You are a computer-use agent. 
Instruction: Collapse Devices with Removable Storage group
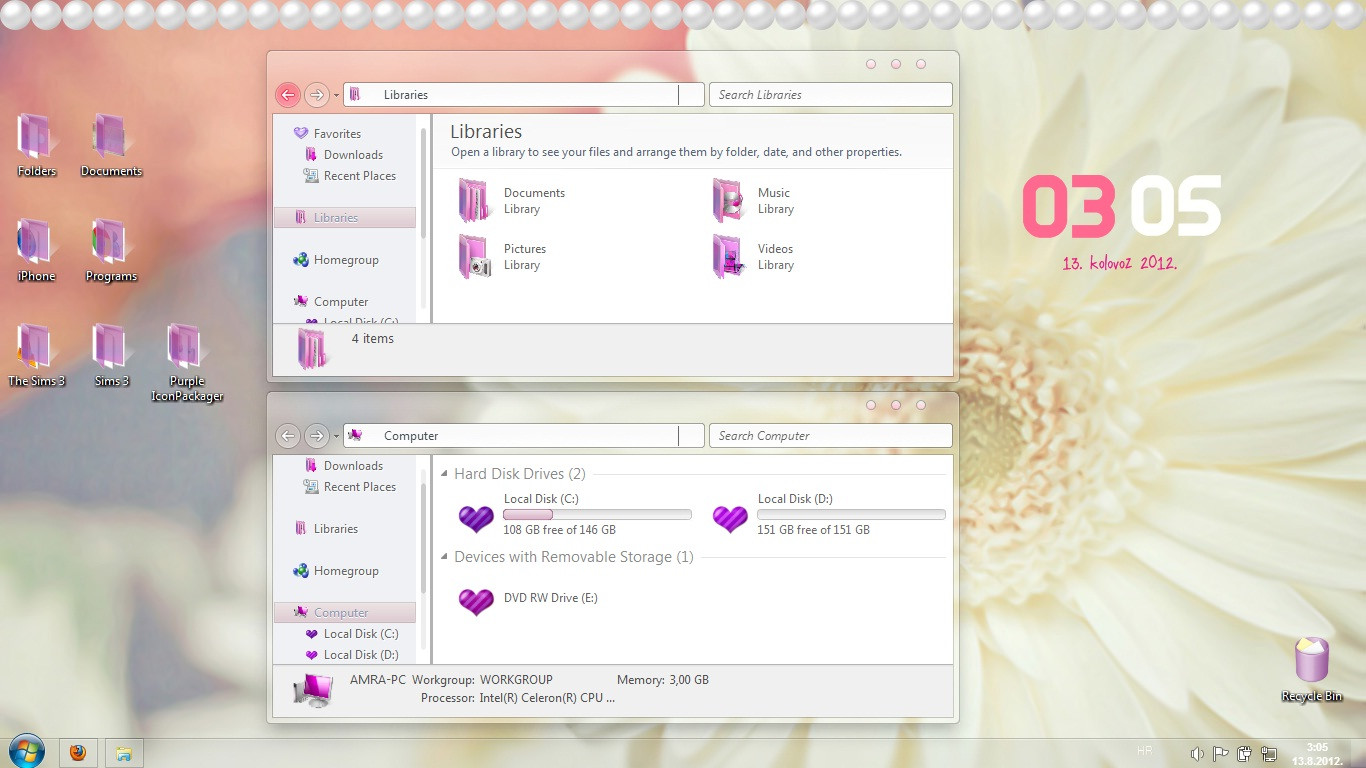tap(445, 557)
